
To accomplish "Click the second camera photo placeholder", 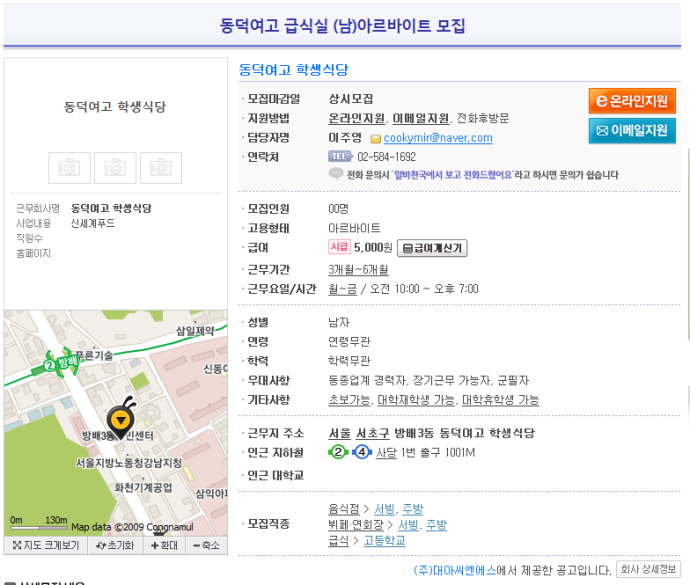I will (115, 168).
